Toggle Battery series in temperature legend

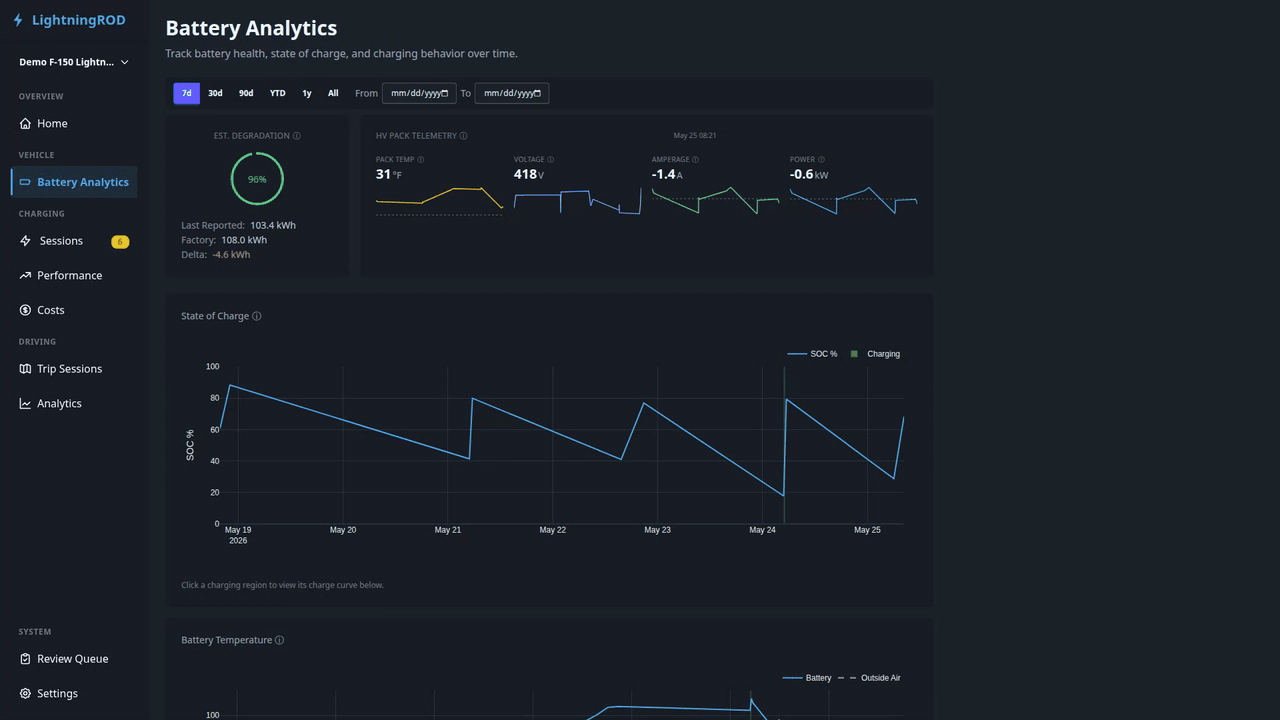[x=807, y=678]
